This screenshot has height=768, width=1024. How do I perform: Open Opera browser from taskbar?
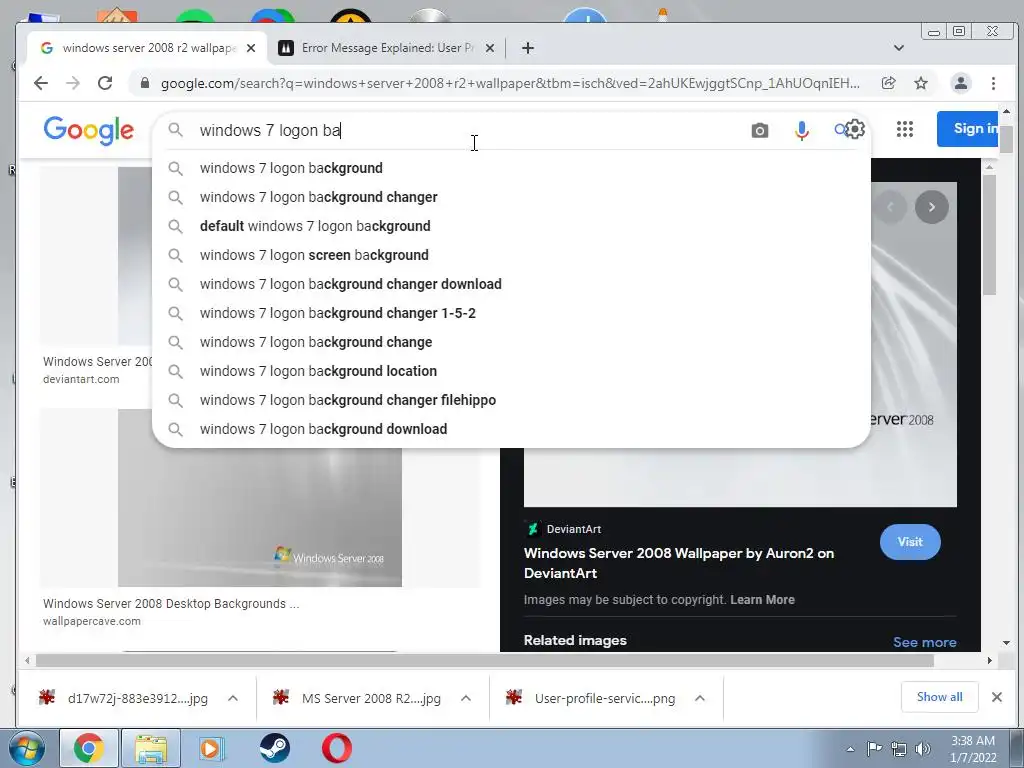click(x=337, y=748)
